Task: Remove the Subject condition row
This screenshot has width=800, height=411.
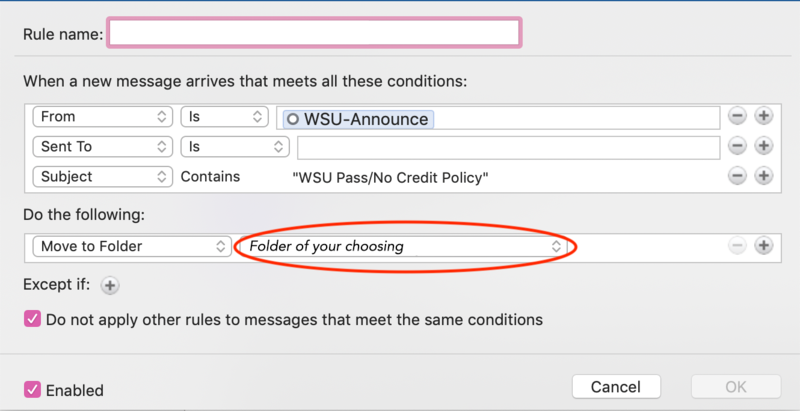Action: [x=737, y=176]
